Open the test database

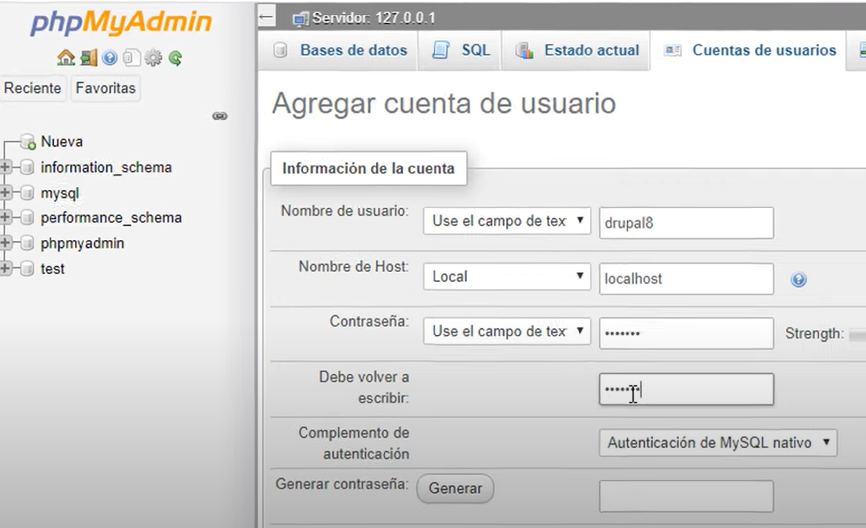(52, 269)
